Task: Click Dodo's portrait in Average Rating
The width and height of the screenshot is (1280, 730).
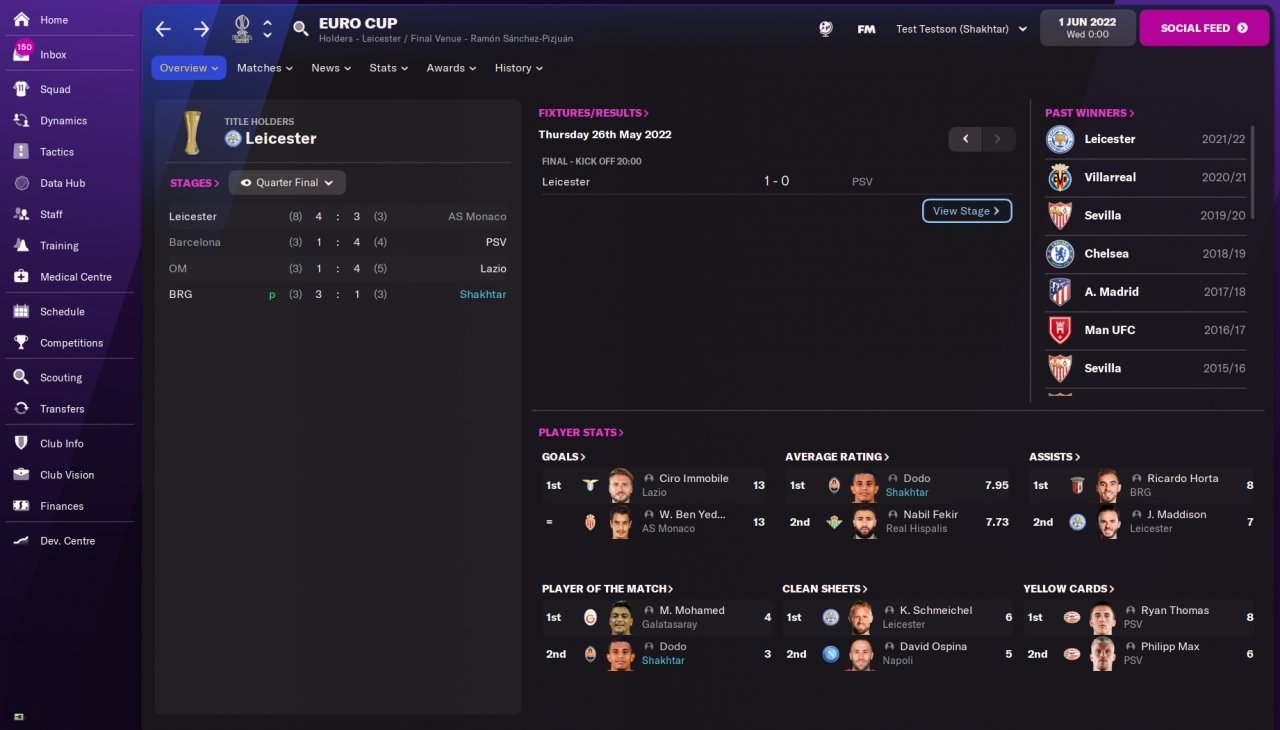Action: point(865,485)
